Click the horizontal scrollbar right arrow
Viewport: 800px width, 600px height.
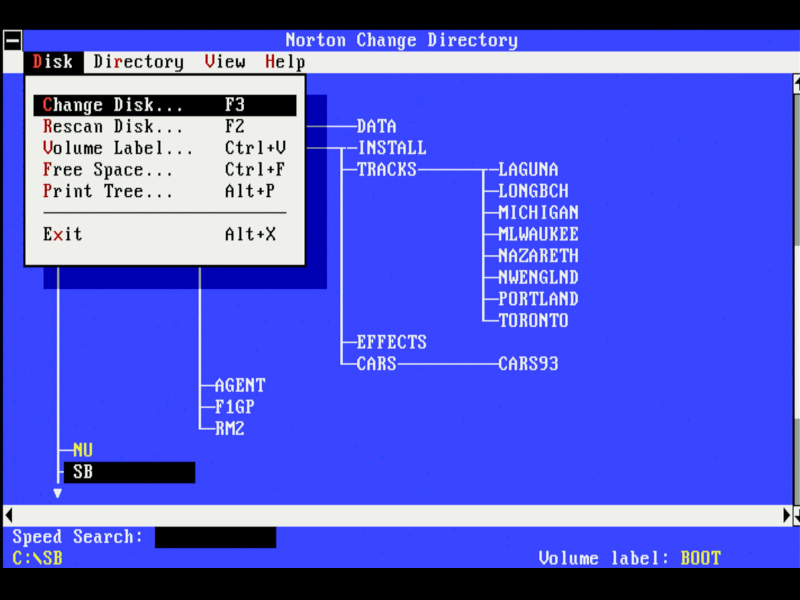point(786,516)
